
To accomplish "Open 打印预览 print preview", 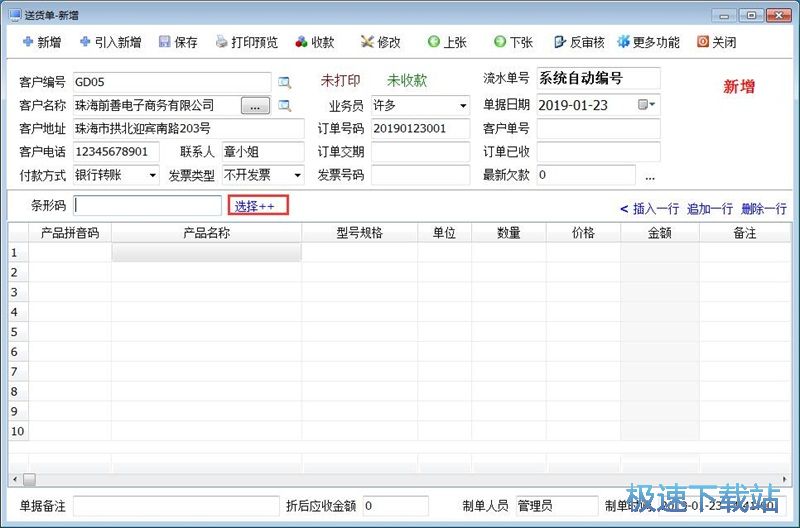I will click(x=247, y=42).
